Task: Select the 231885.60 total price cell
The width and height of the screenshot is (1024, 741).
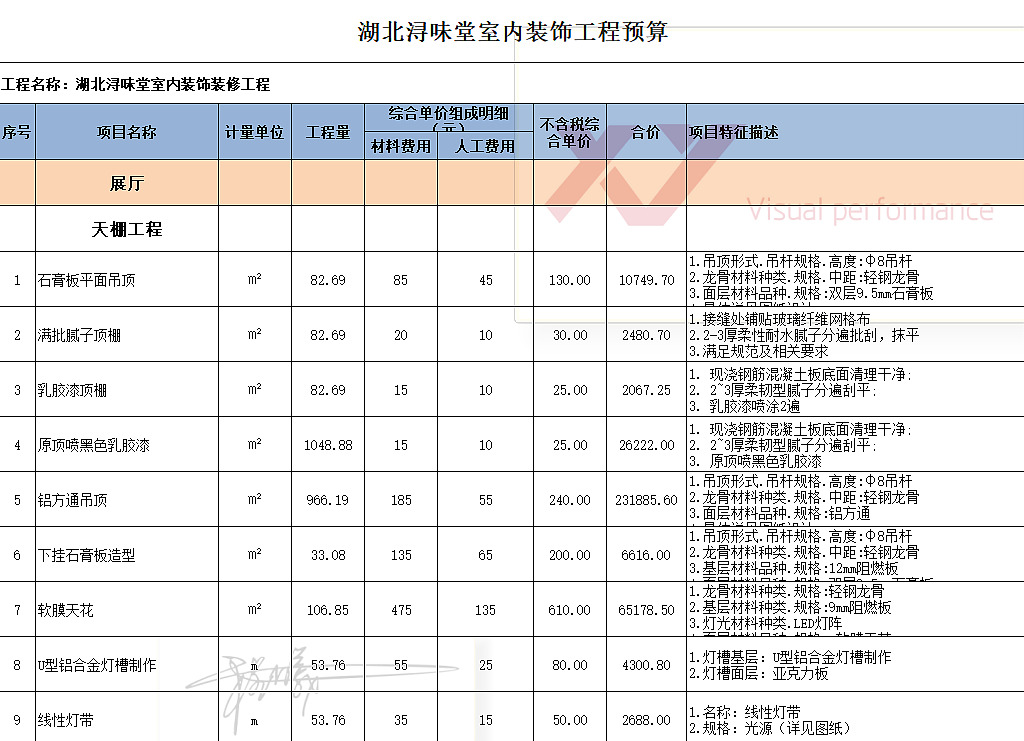Action: (646, 499)
